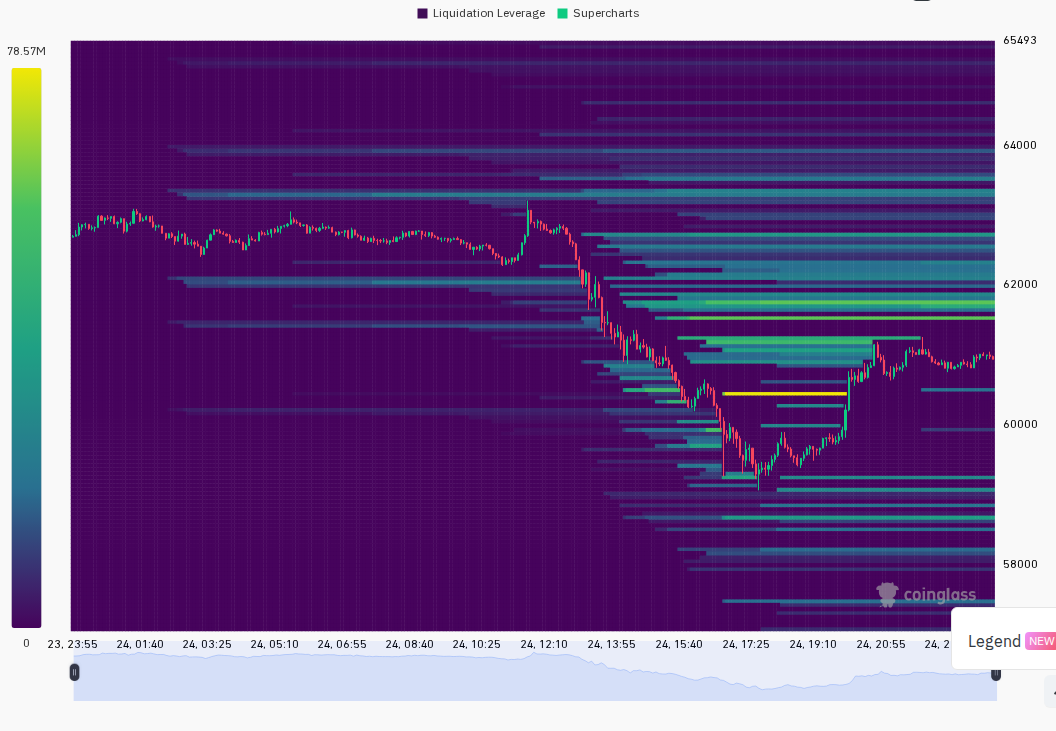Click the 24, 12:10 time axis label
Image resolution: width=1056 pixels, height=731 pixels.
point(543,644)
